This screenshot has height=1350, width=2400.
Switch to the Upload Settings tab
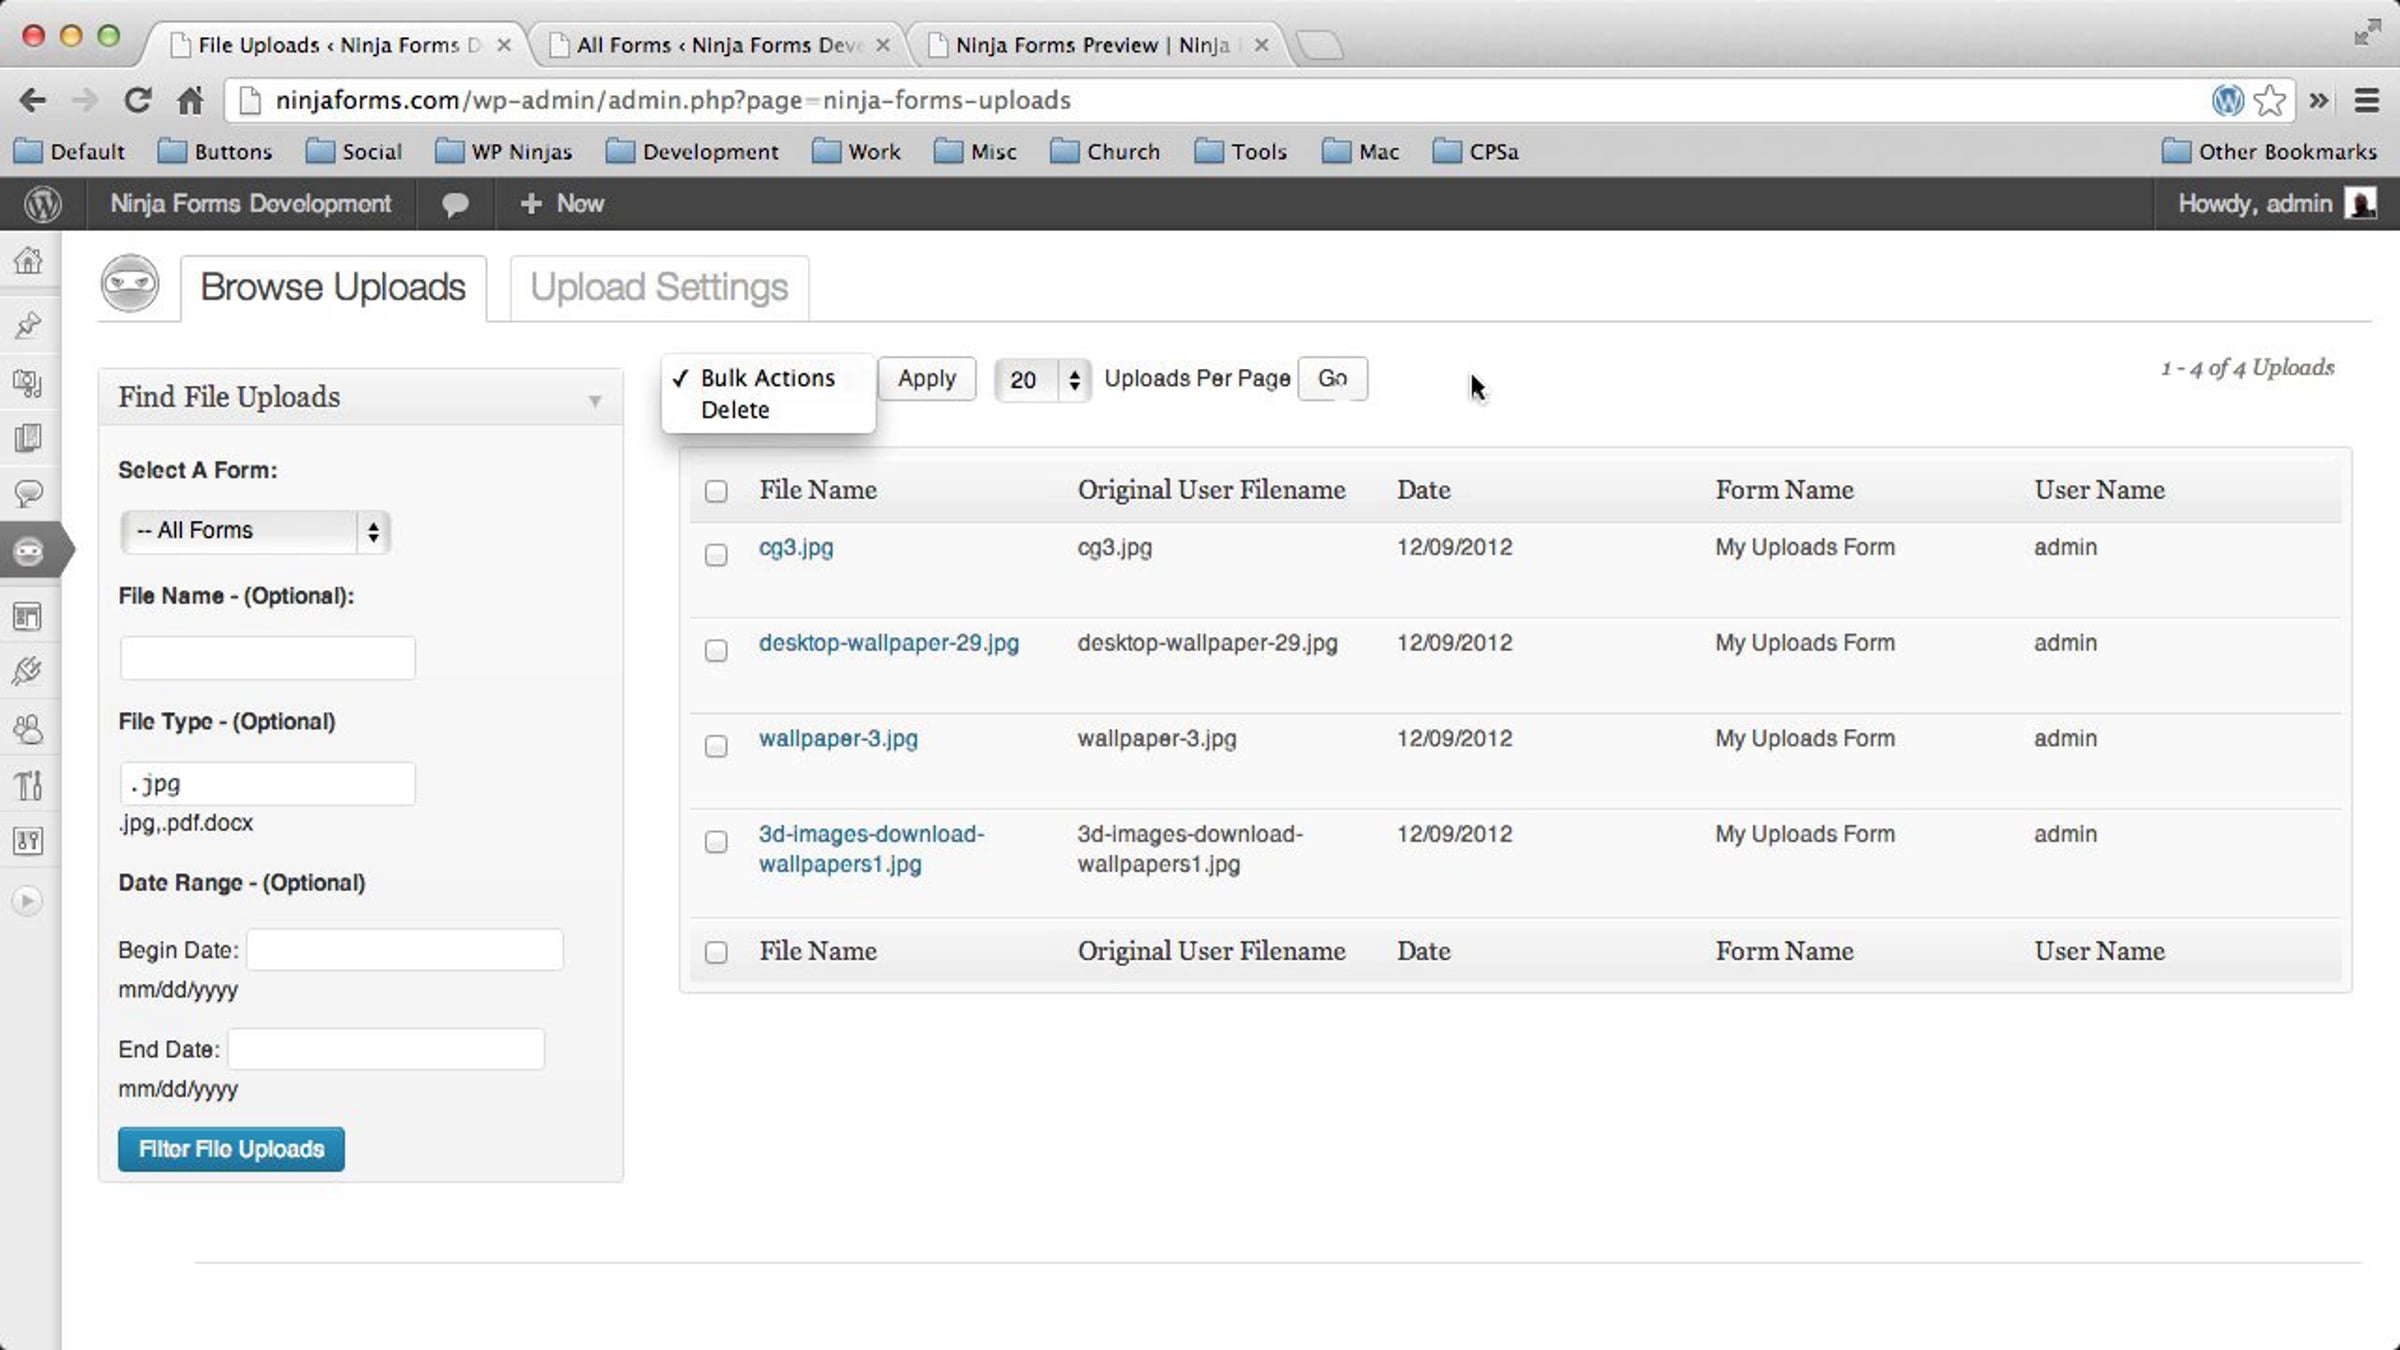pos(659,288)
